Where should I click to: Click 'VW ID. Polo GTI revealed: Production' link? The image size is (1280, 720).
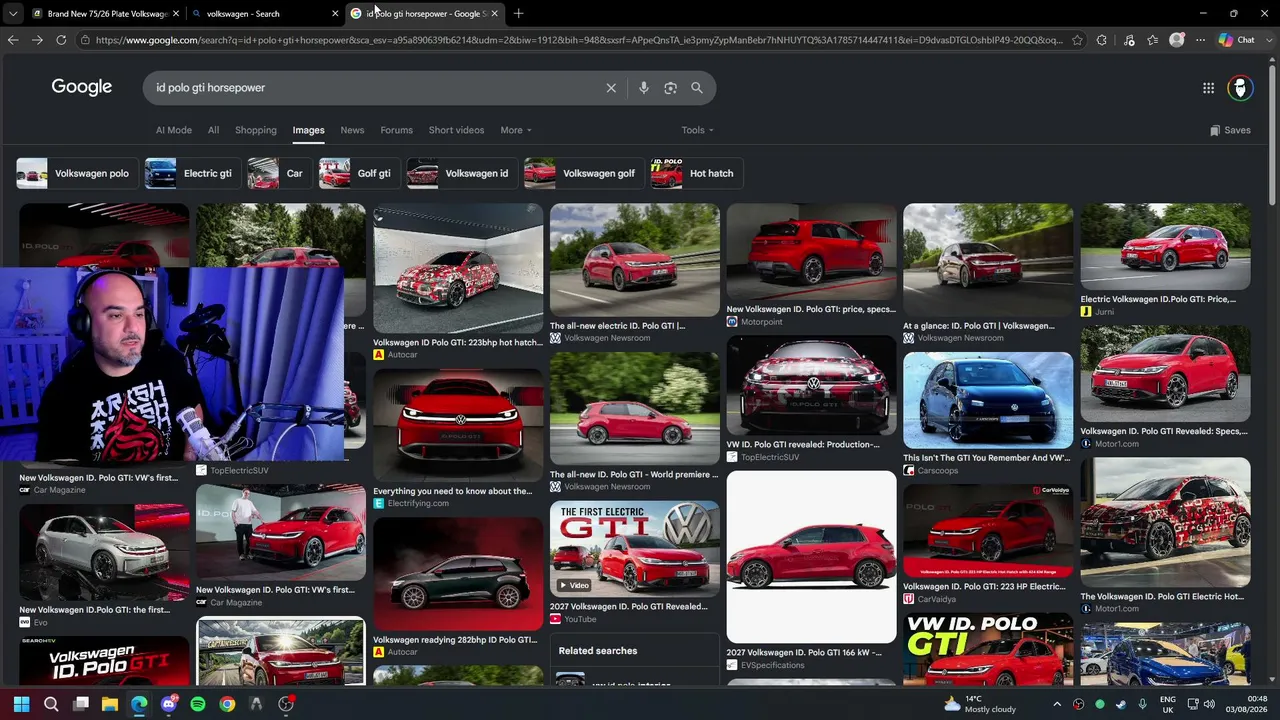tap(803, 444)
